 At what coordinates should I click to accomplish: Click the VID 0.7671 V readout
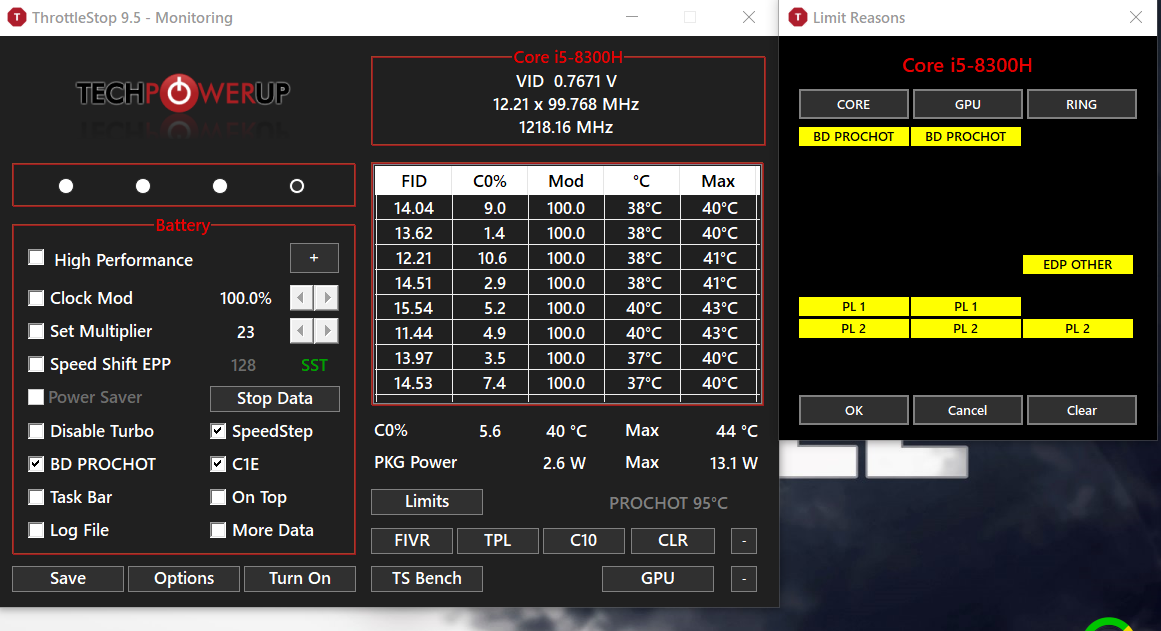click(566, 81)
